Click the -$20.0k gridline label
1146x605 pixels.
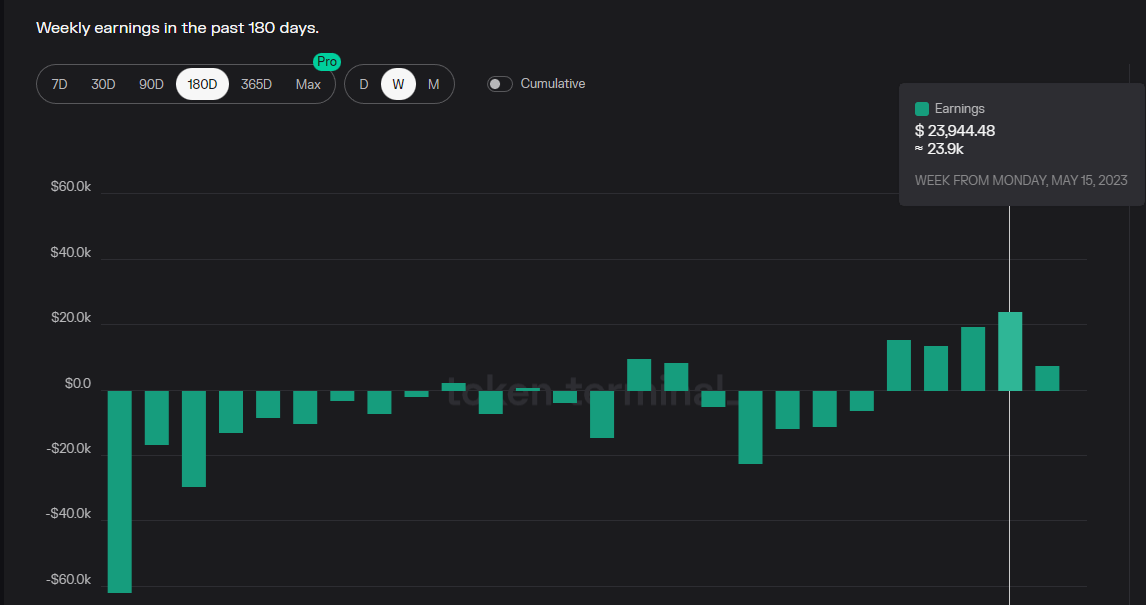66,448
